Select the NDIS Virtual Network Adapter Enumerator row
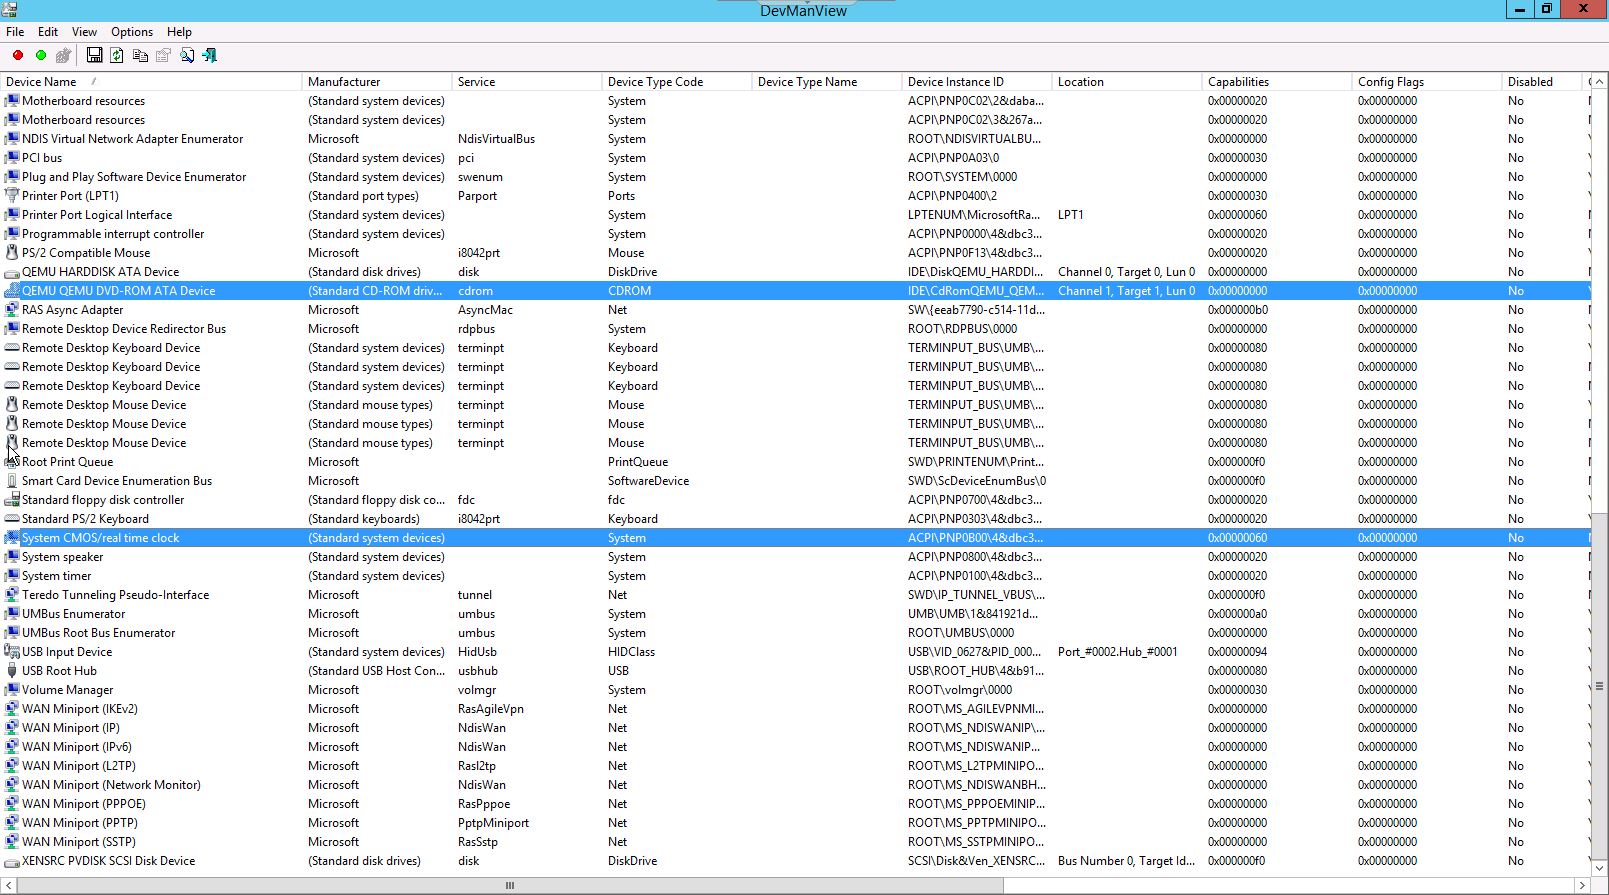Viewport: 1609px width, 895px height. point(796,139)
